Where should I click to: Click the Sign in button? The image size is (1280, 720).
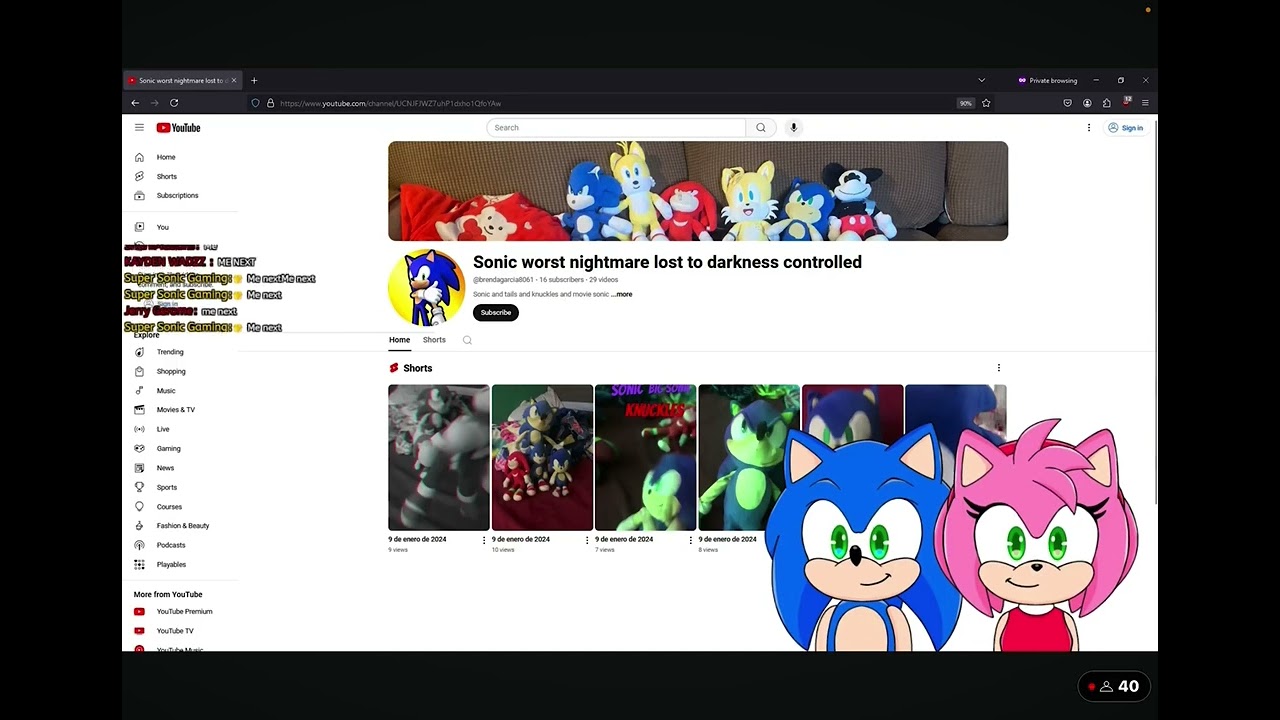tap(1125, 128)
